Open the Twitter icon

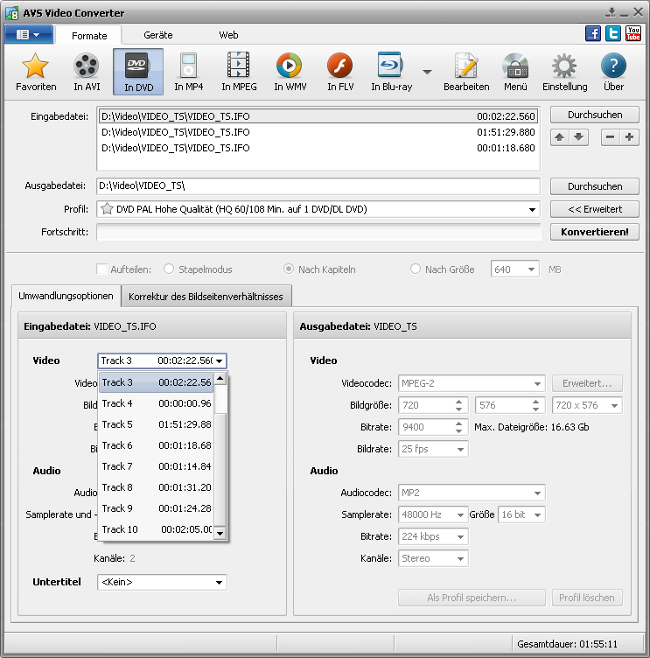(613, 34)
